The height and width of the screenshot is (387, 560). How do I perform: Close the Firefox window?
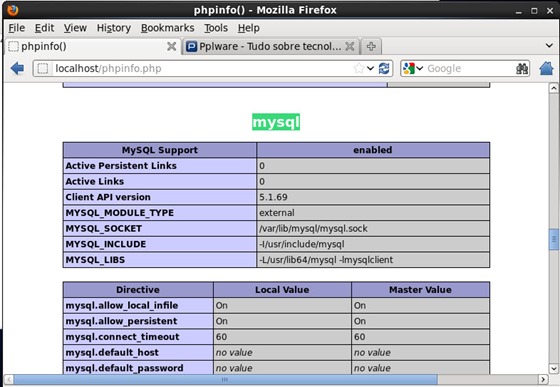(x=550, y=11)
